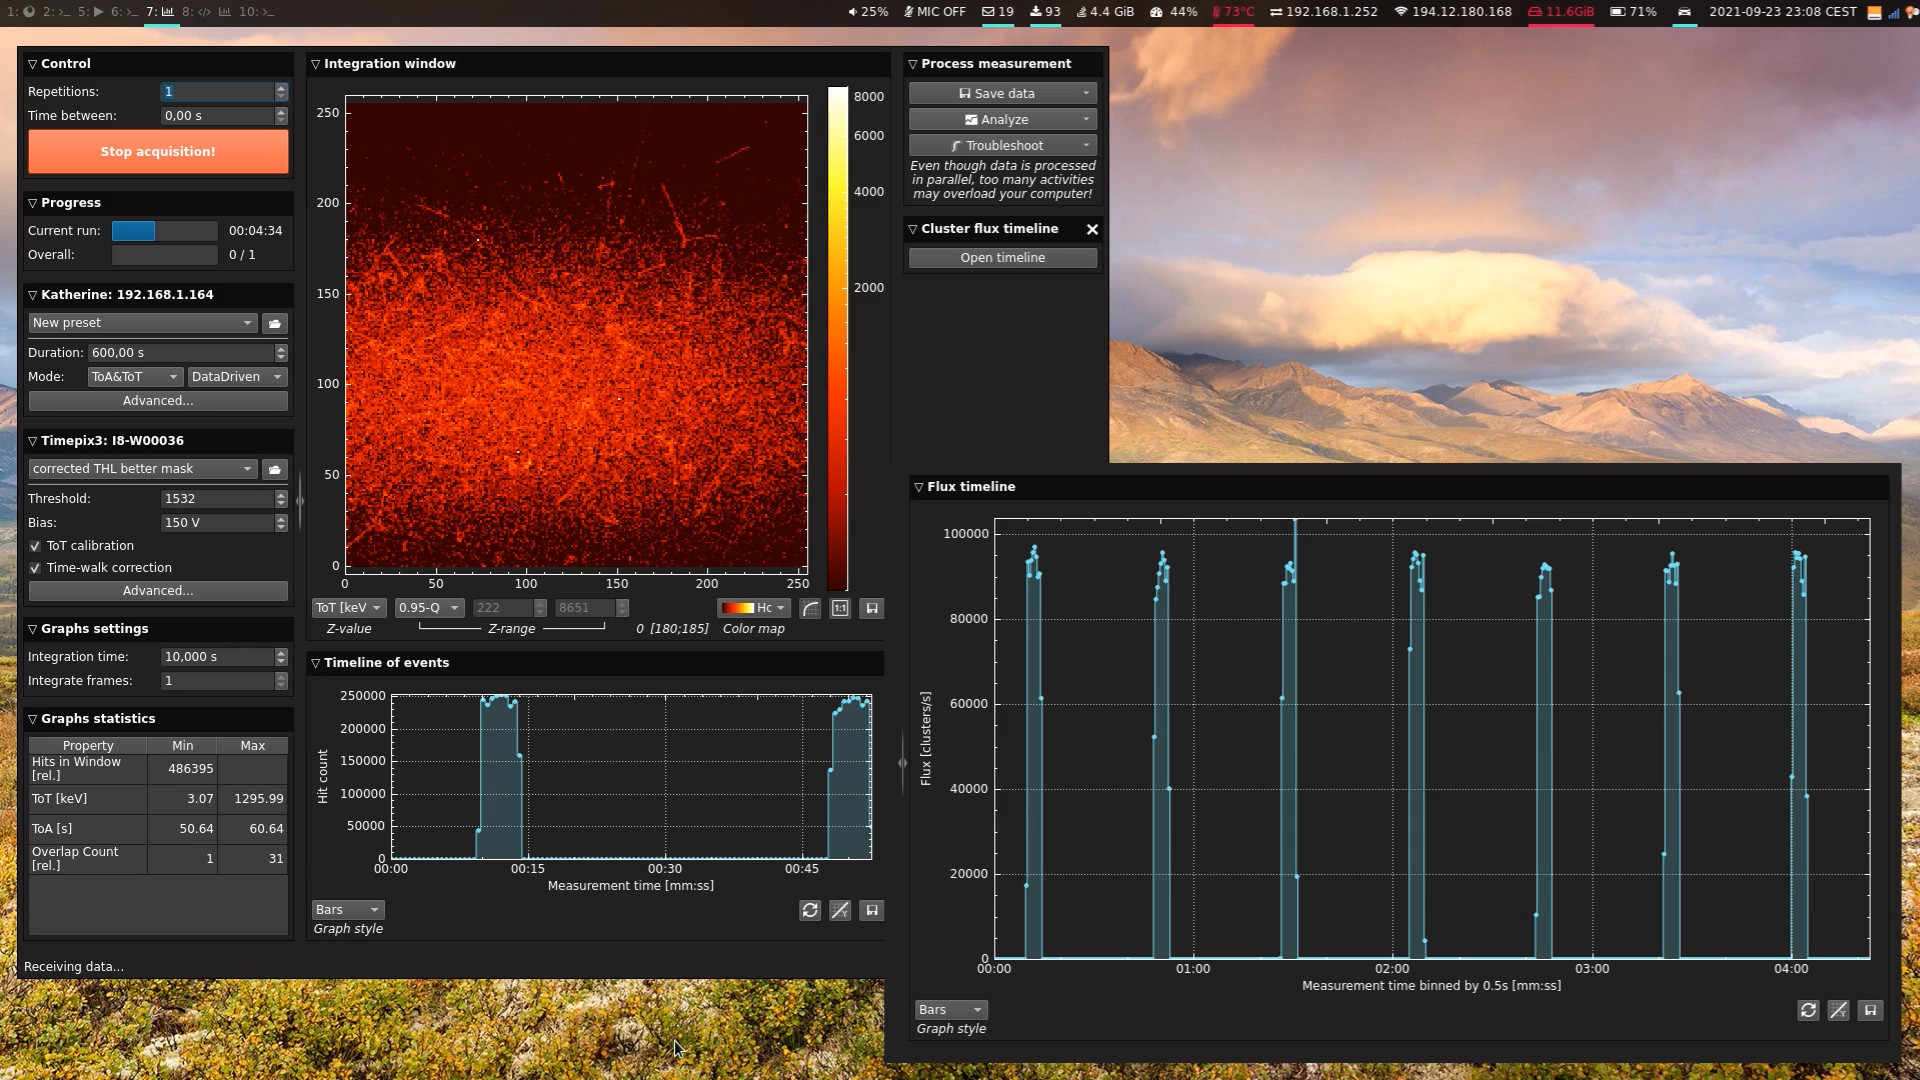Screen dimensions: 1920x1080
Task: Open the Hc color map dropdown
Action: tap(754, 608)
